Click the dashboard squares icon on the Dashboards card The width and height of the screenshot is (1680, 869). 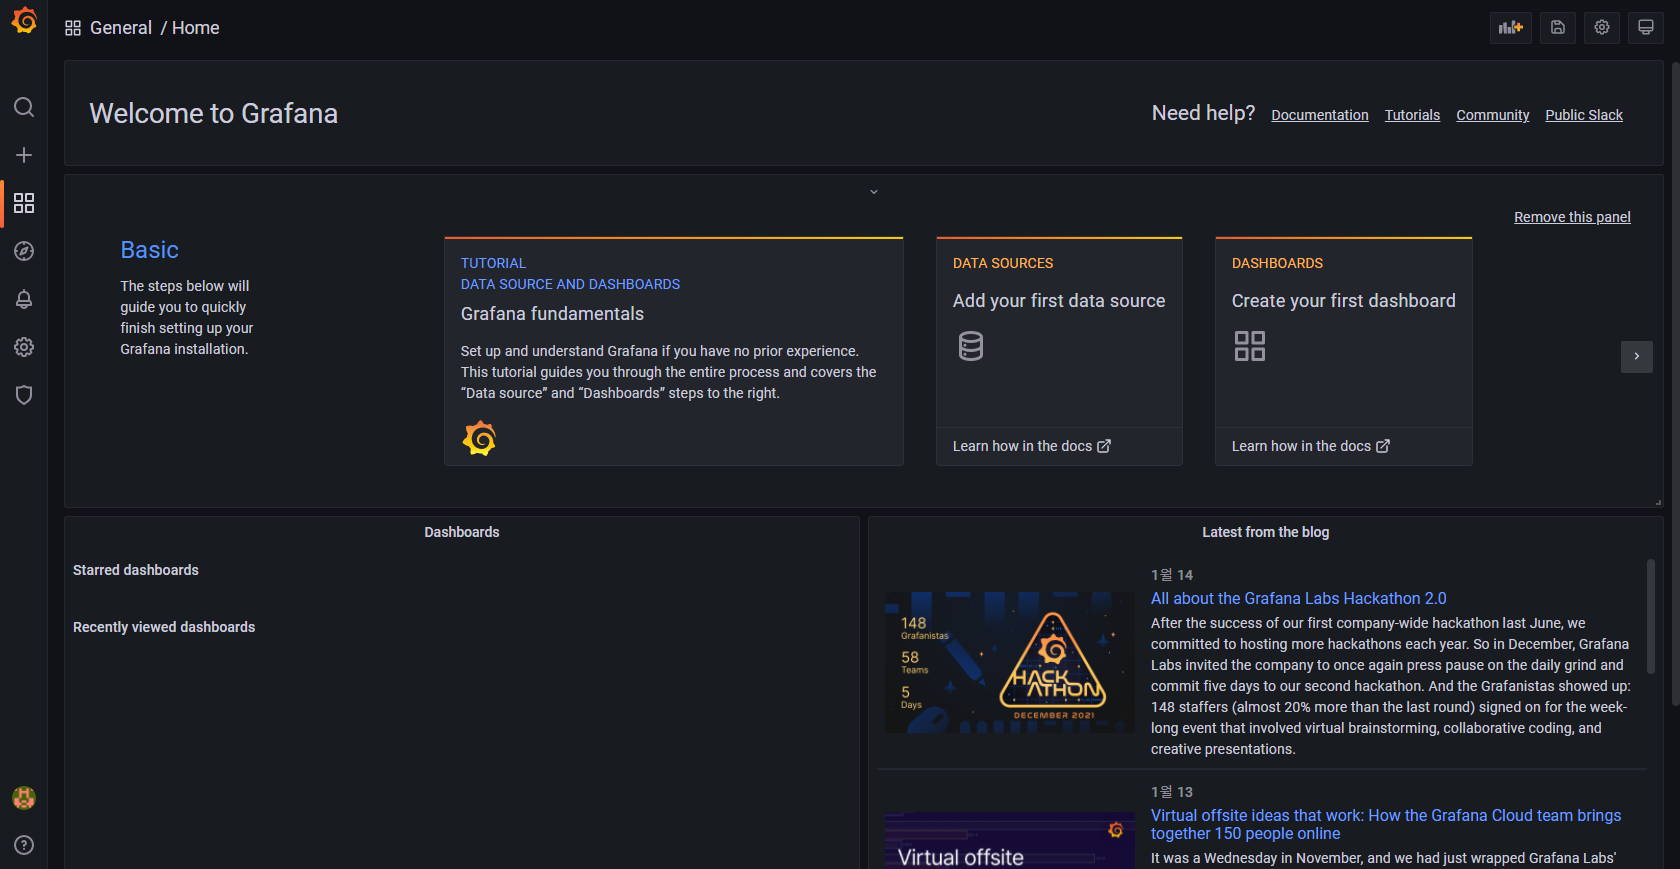pos(1250,346)
